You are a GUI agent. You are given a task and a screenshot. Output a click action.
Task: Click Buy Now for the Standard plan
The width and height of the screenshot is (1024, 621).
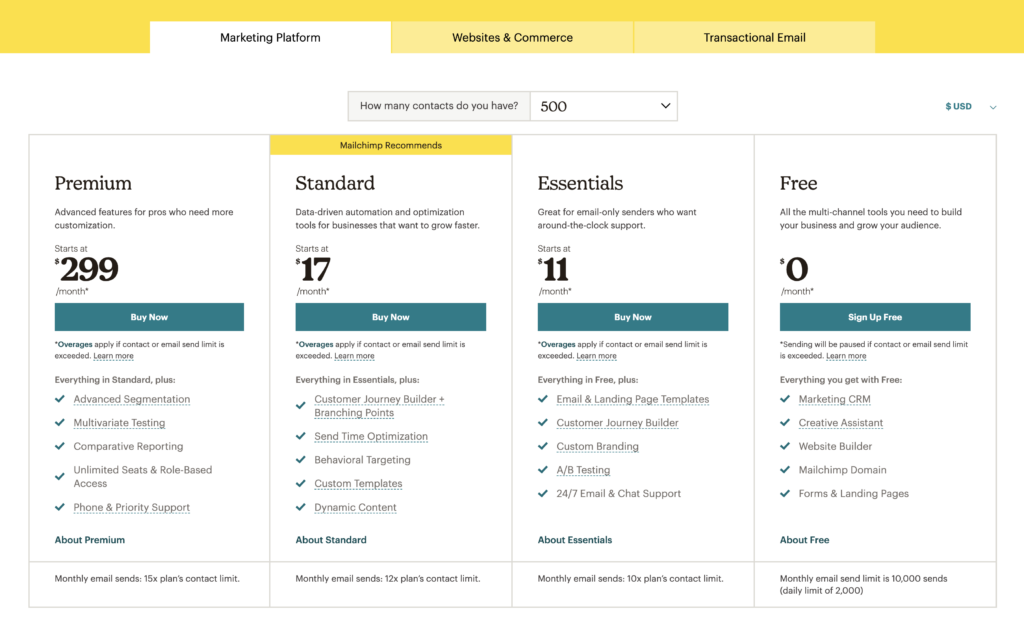click(x=391, y=317)
